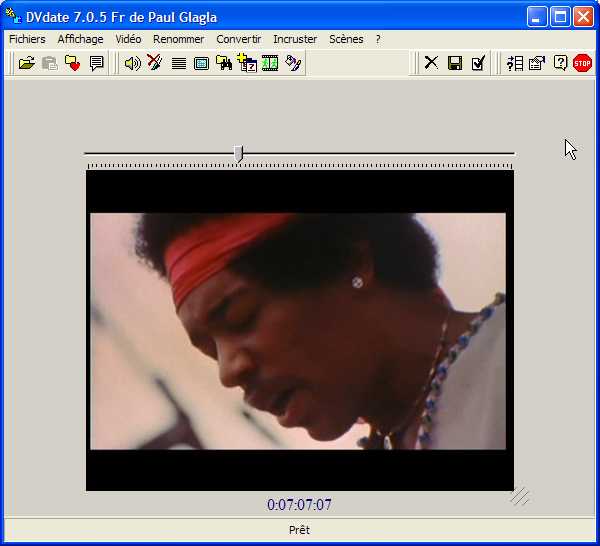The image size is (600, 546).
Task: Open the Renommer menu
Action: (178, 39)
